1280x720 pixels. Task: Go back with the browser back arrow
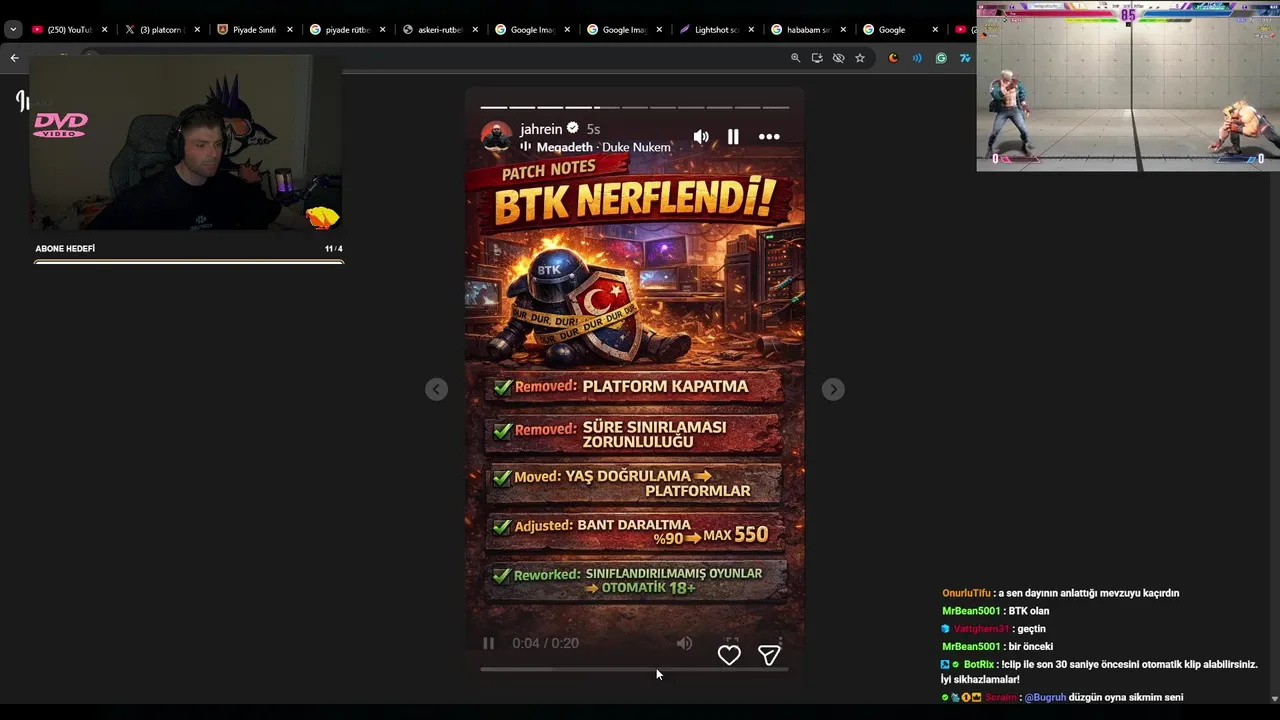[14, 58]
